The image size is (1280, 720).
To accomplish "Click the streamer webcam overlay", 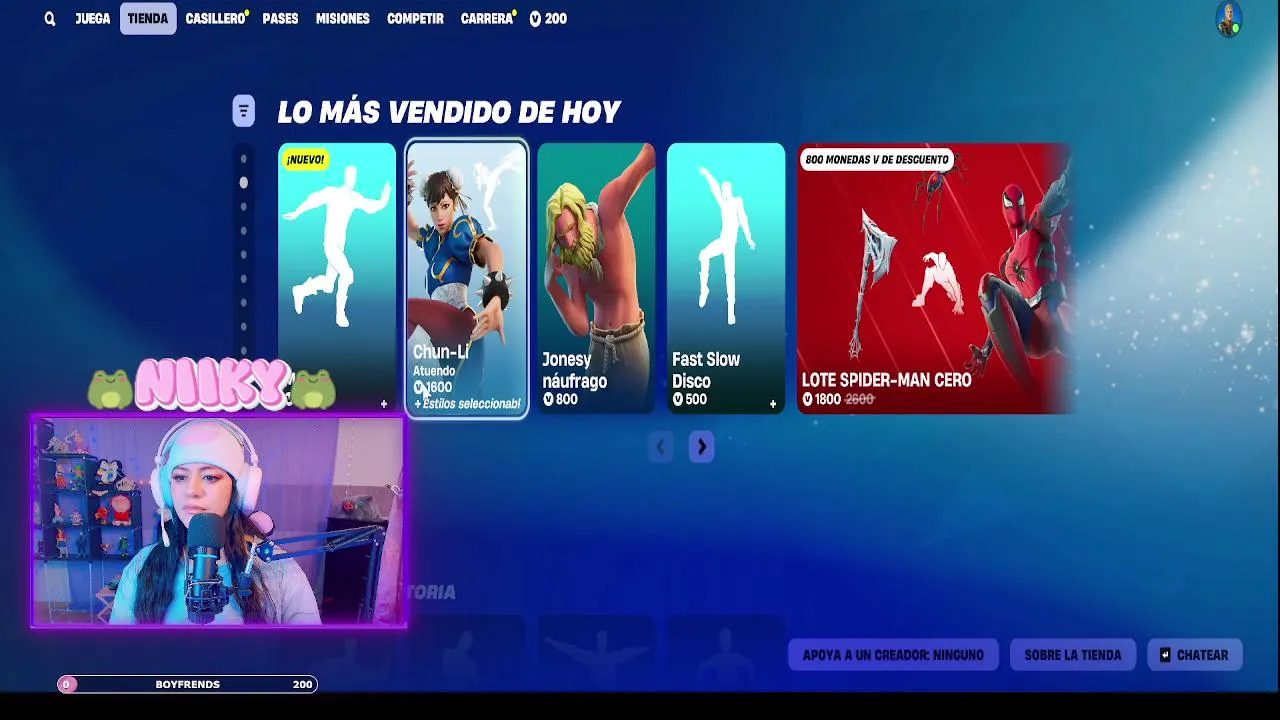I will point(218,521).
